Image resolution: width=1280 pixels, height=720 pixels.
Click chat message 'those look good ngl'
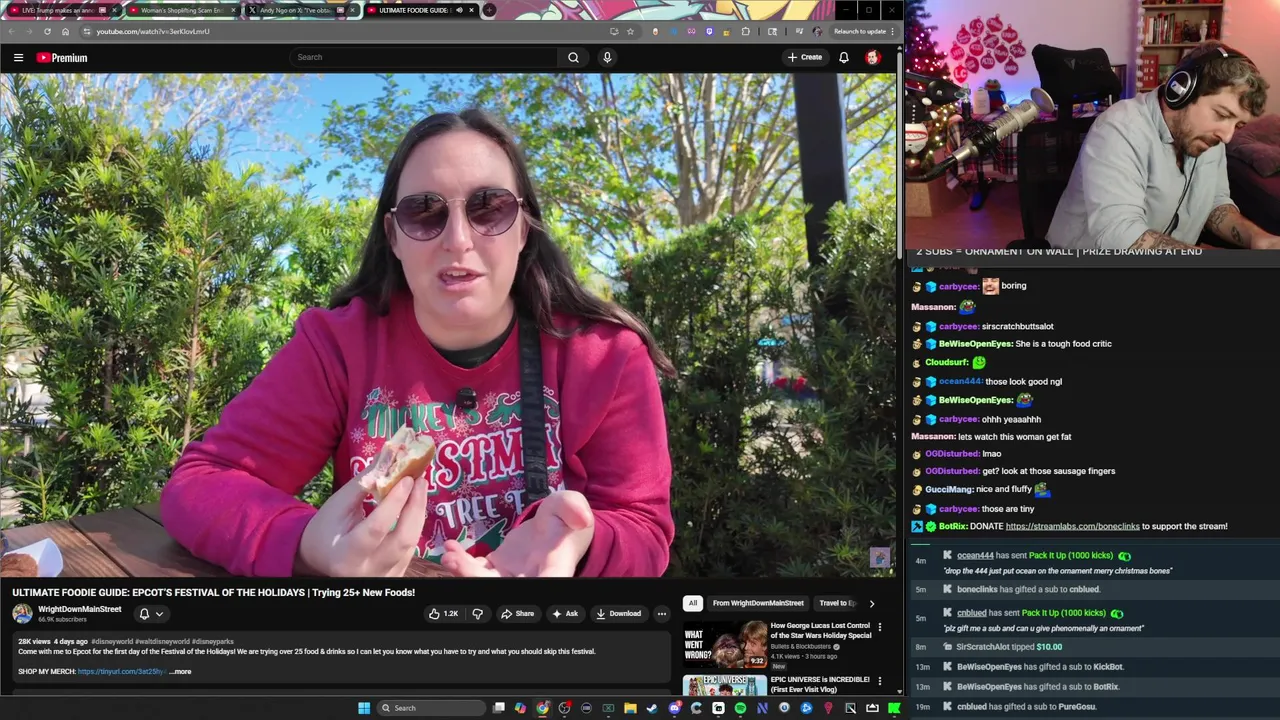click(x=1023, y=381)
